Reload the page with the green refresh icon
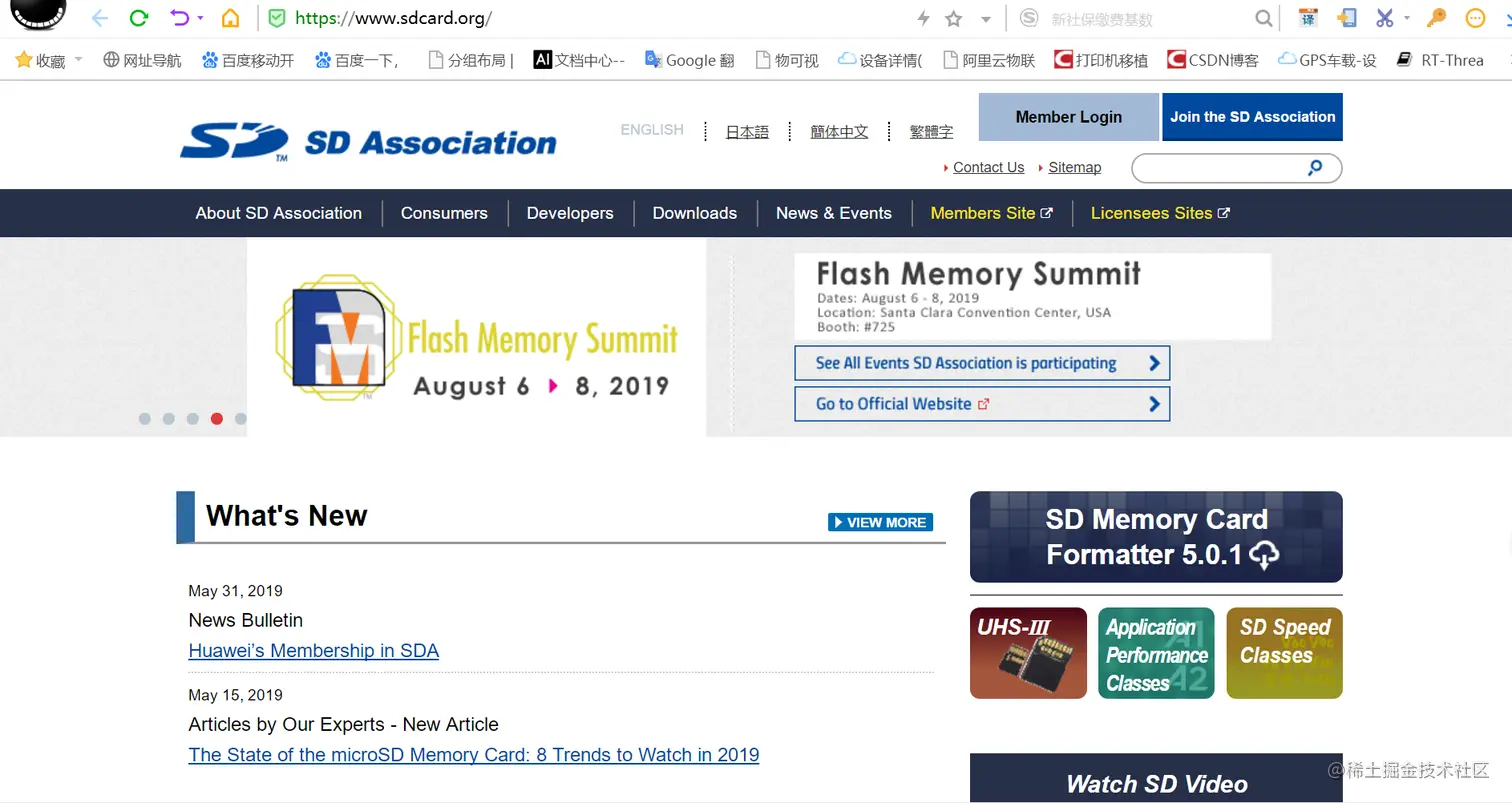The image size is (1512, 803). [x=139, y=18]
